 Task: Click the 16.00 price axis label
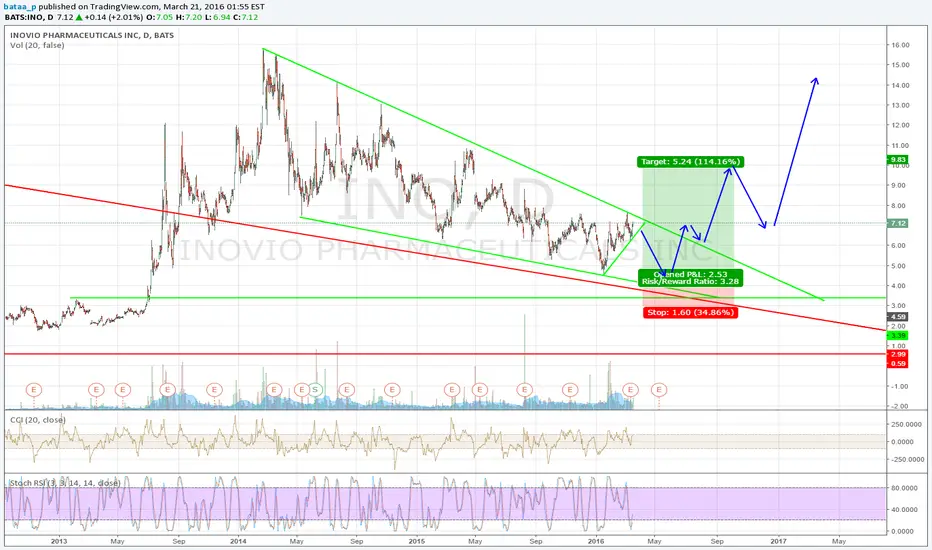(x=900, y=45)
